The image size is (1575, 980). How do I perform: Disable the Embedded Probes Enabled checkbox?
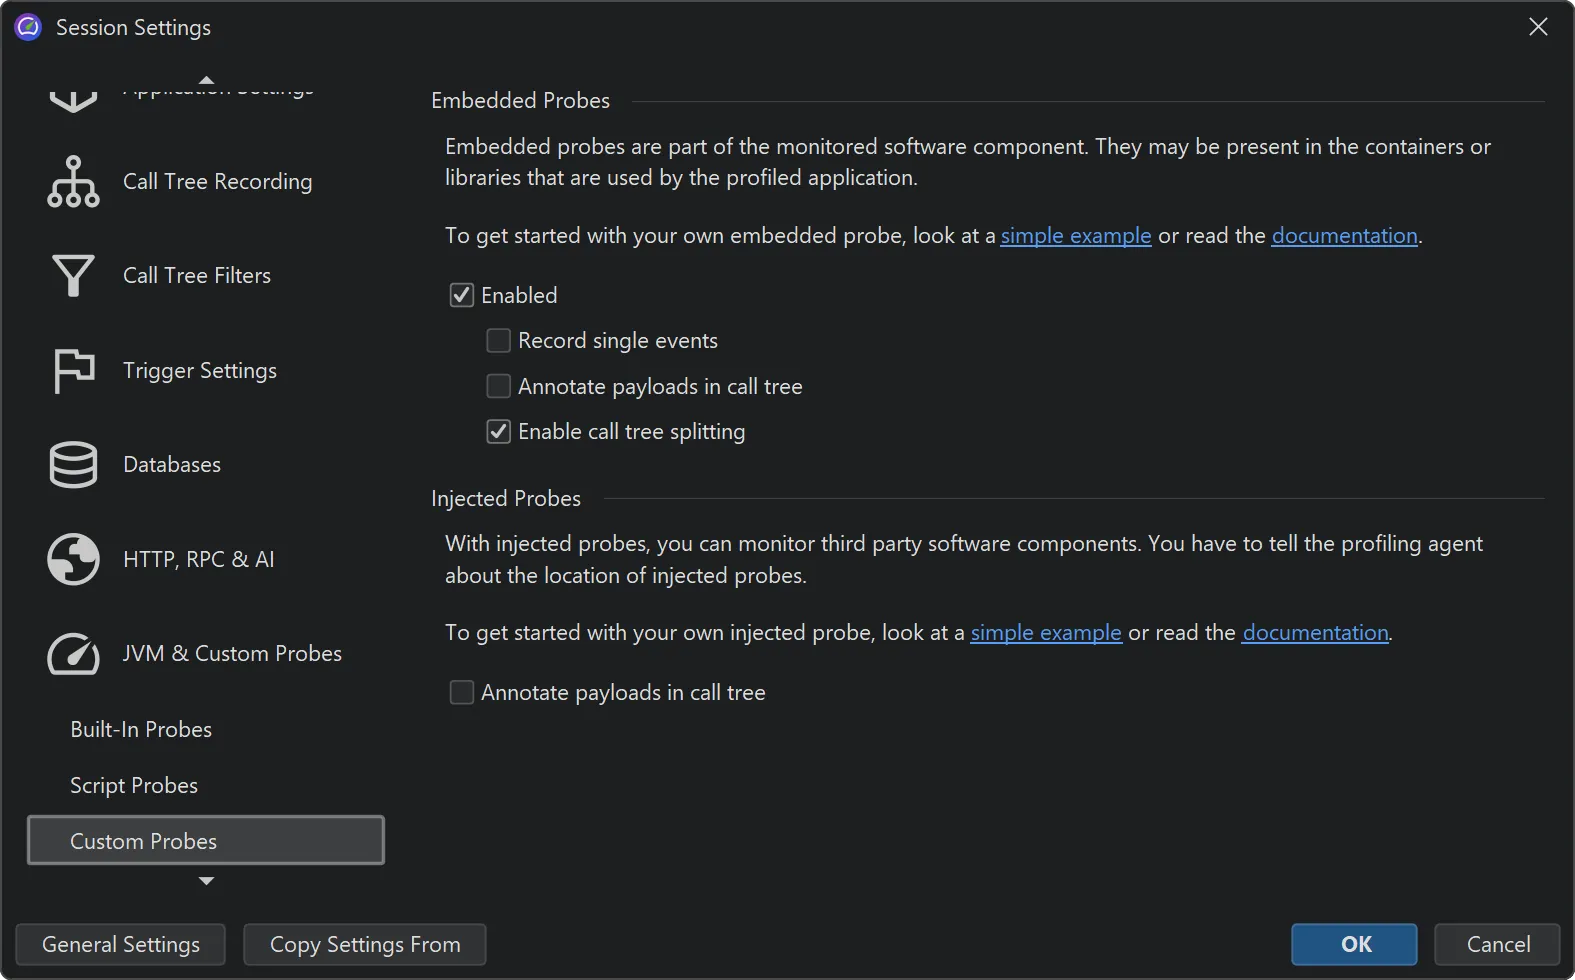[x=461, y=295]
